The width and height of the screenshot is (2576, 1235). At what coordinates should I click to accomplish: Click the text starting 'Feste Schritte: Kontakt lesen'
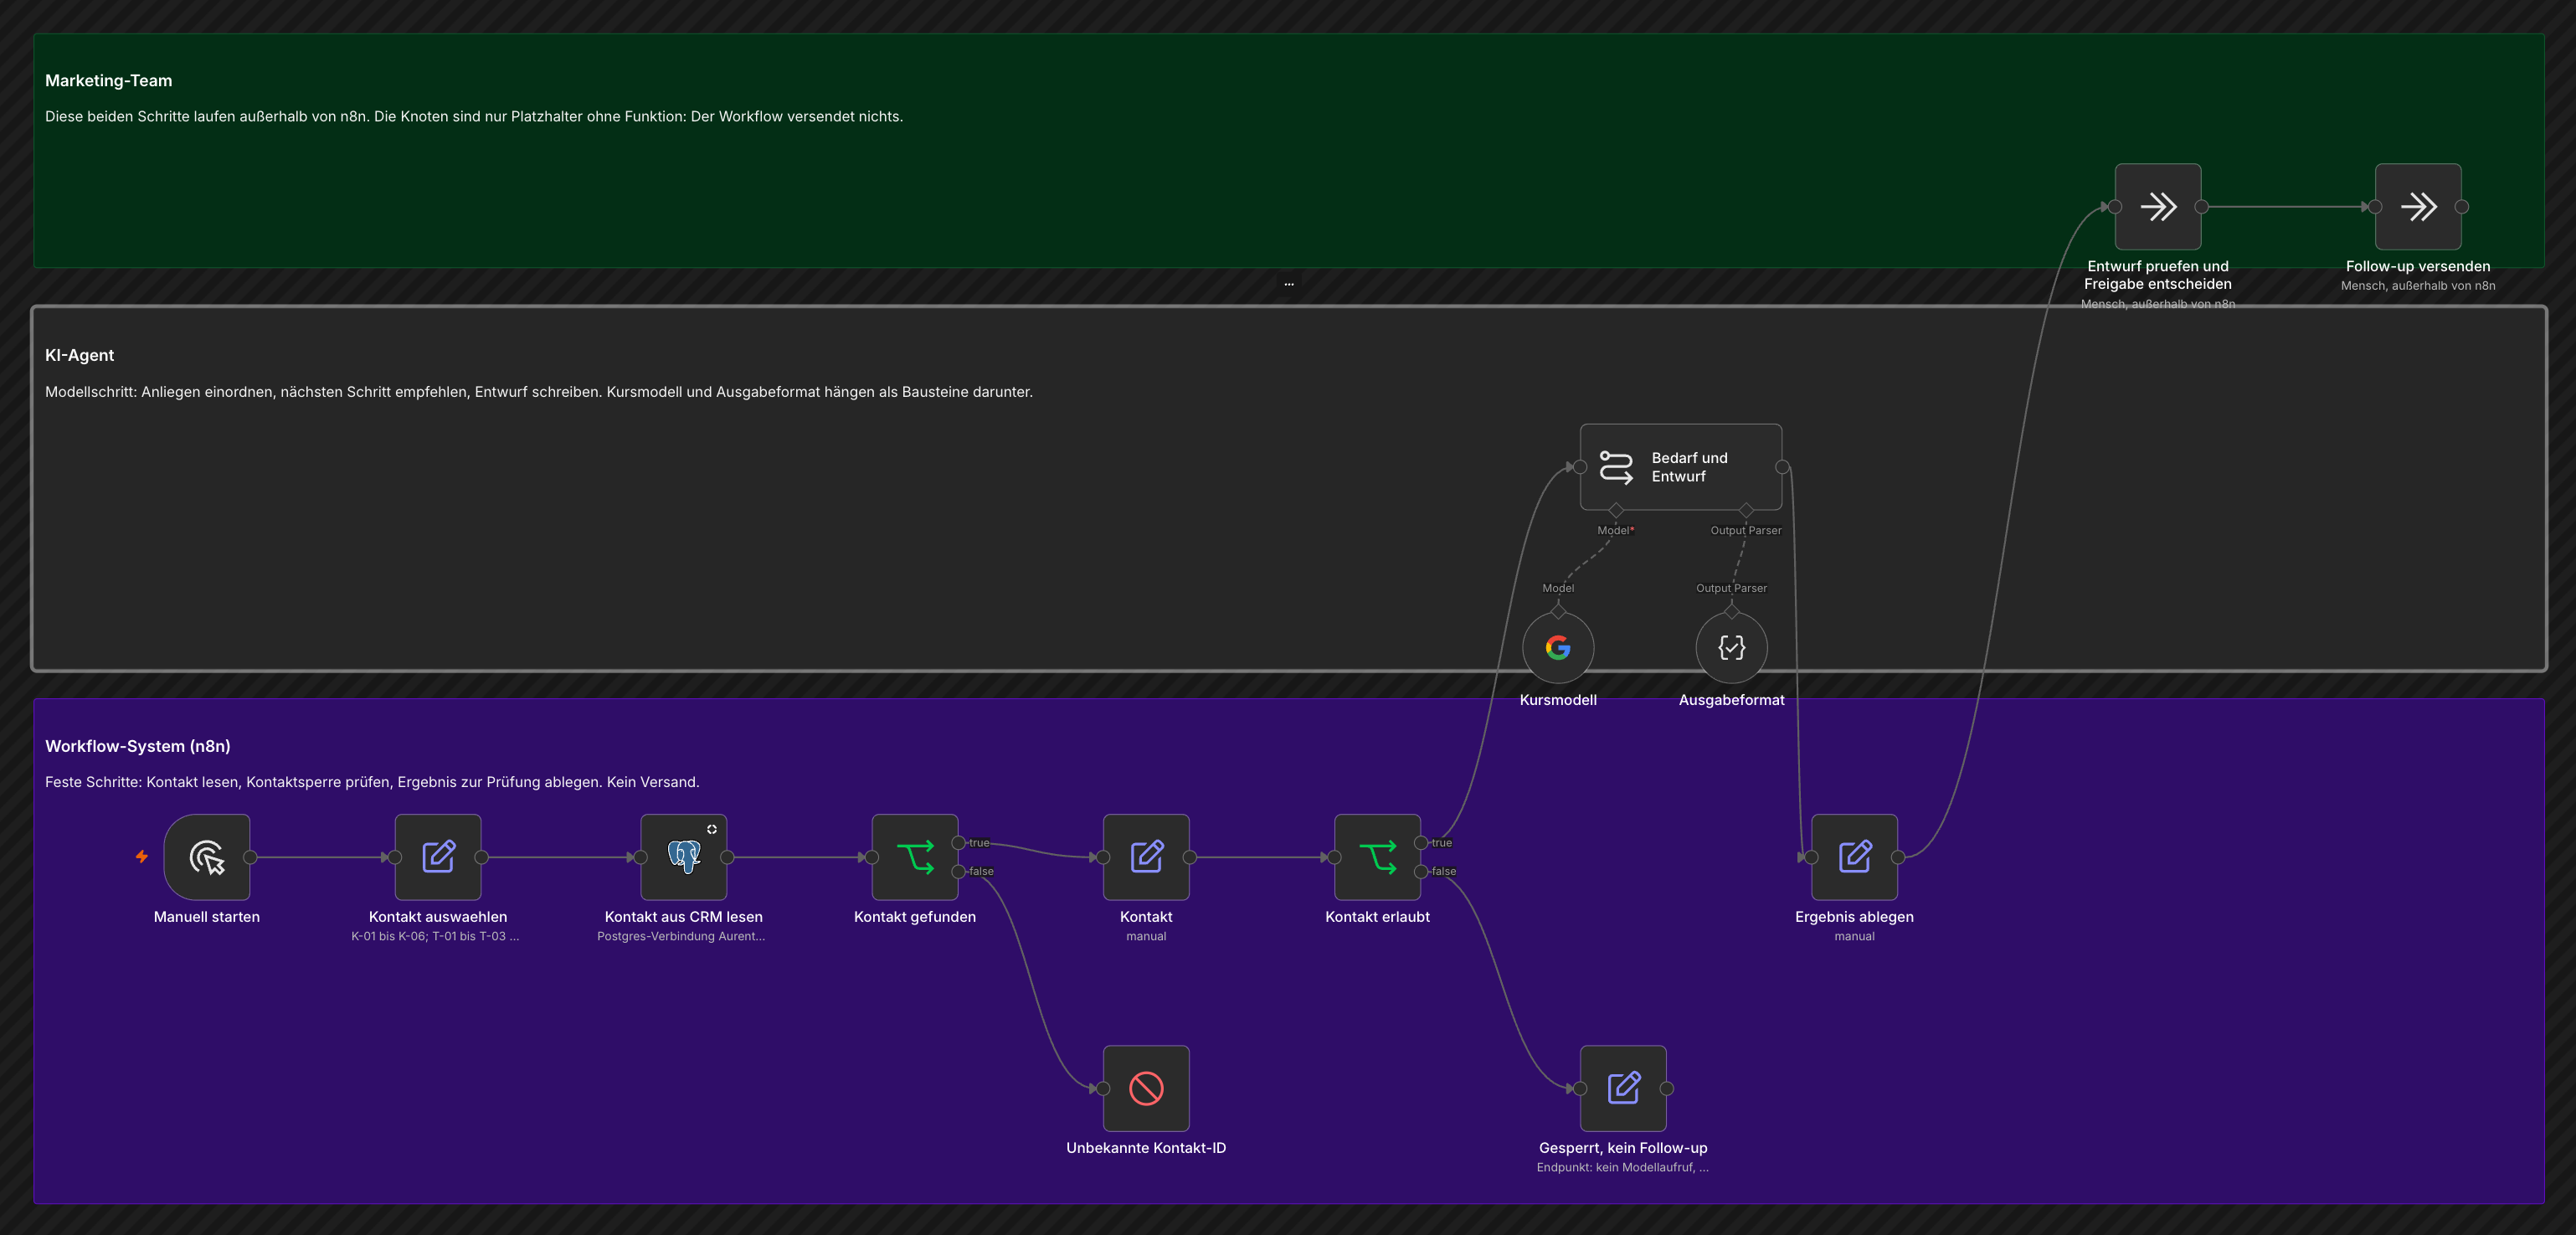point(372,782)
